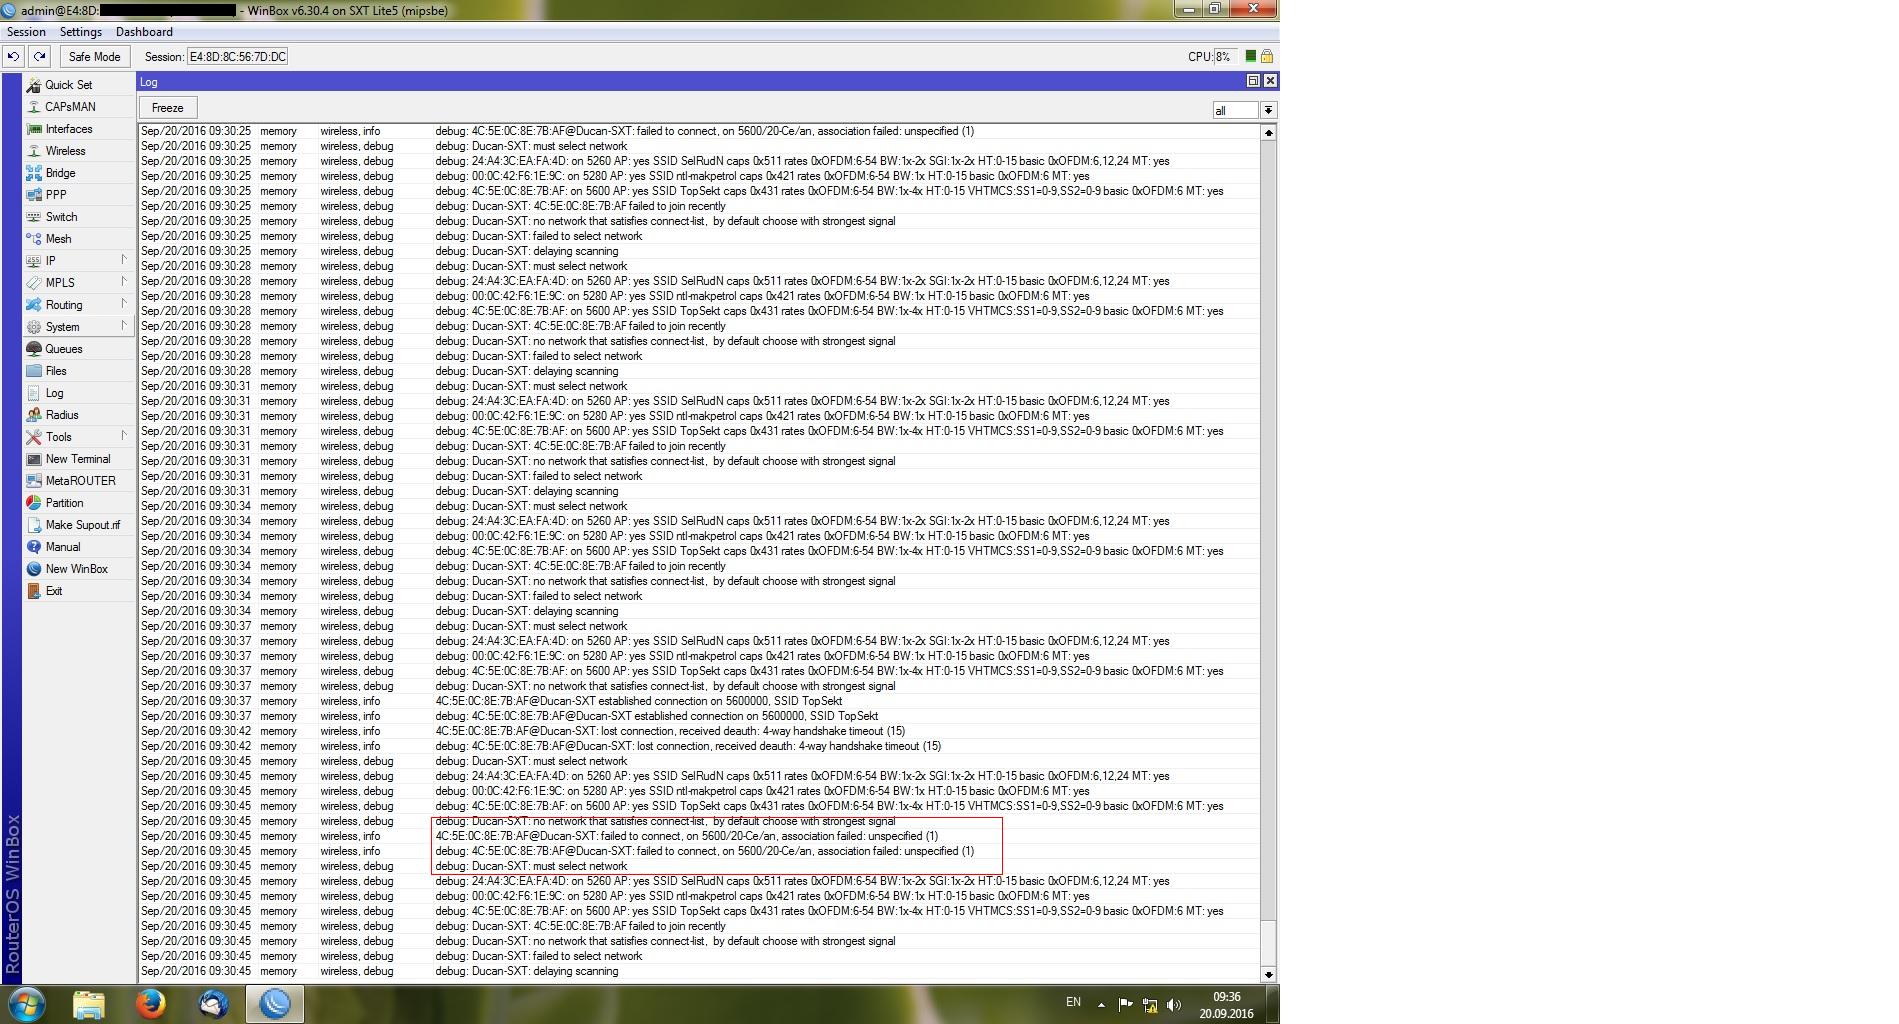Open Switch menu
The image size is (1899, 1024).
[x=61, y=217]
